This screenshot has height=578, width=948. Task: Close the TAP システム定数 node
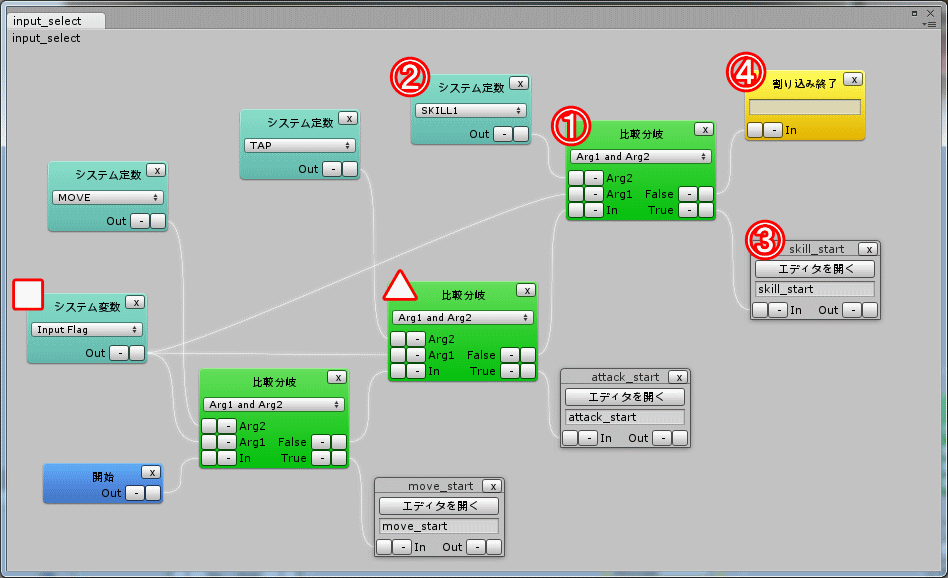349,119
